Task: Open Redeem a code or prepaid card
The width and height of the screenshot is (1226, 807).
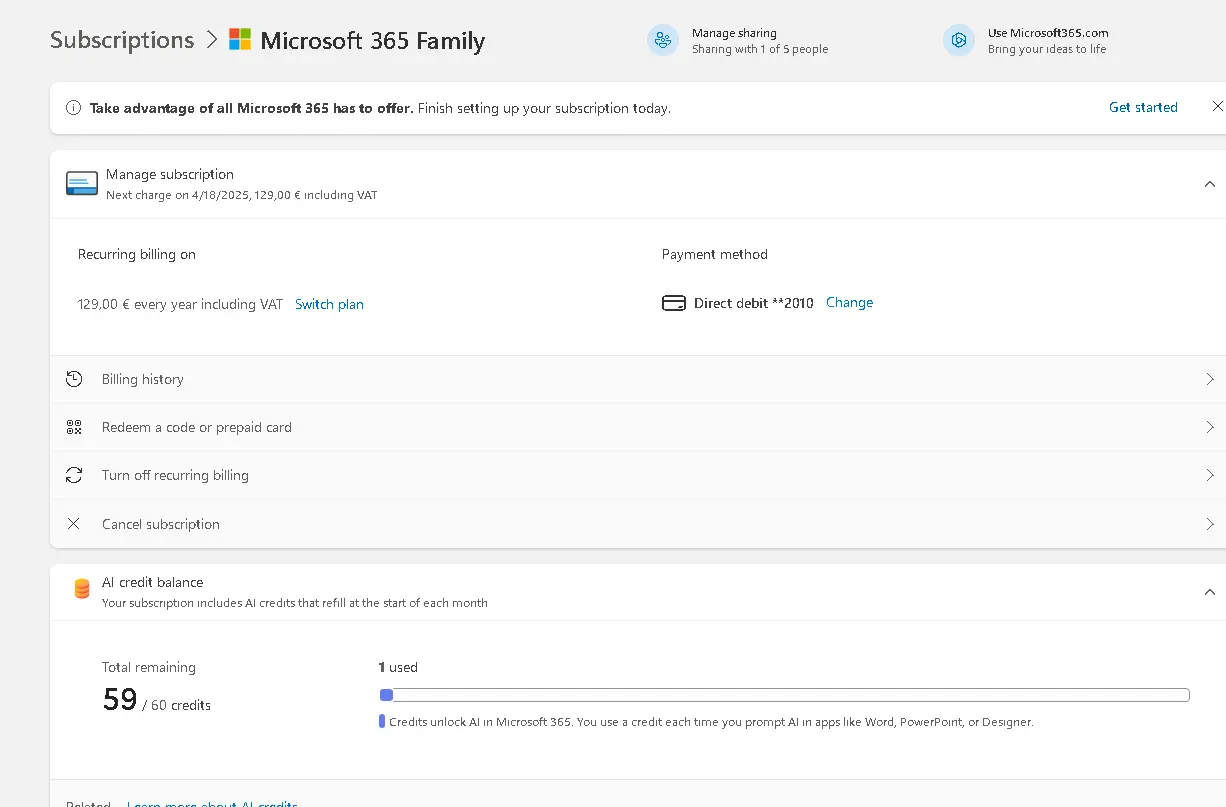Action: [x=638, y=427]
